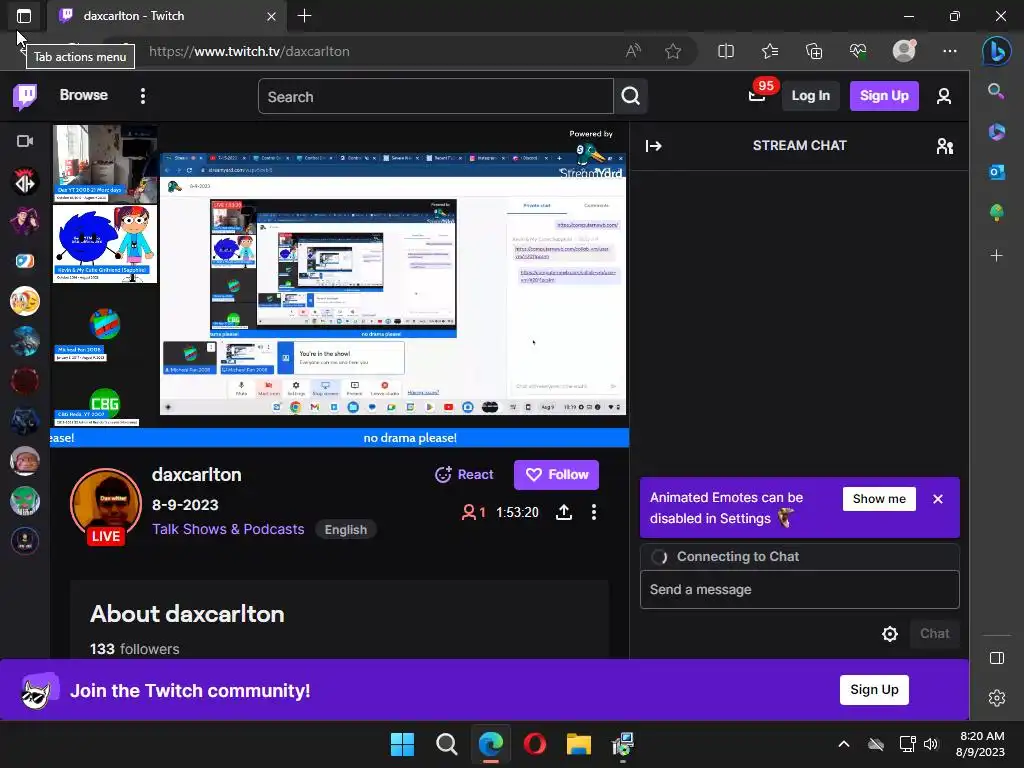Open the 8:20 AM taskbar clock

[981, 744]
